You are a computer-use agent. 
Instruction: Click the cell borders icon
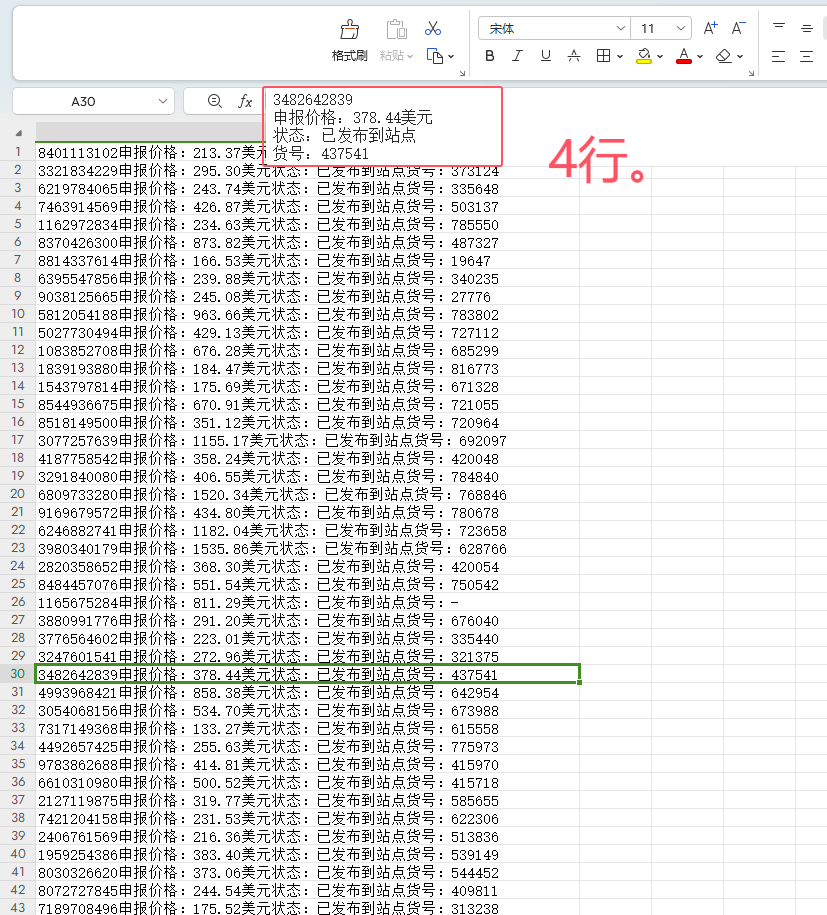603,56
